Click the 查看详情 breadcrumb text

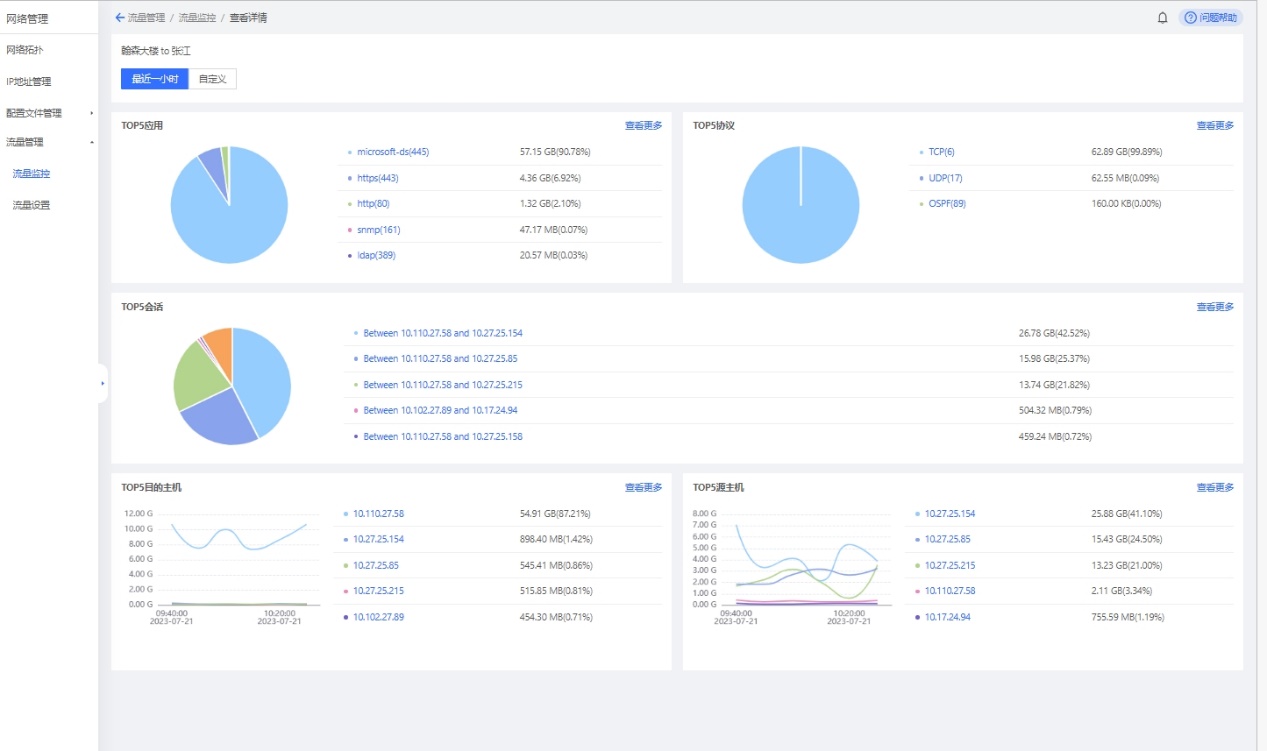pyautogui.click(x=248, y=17)
